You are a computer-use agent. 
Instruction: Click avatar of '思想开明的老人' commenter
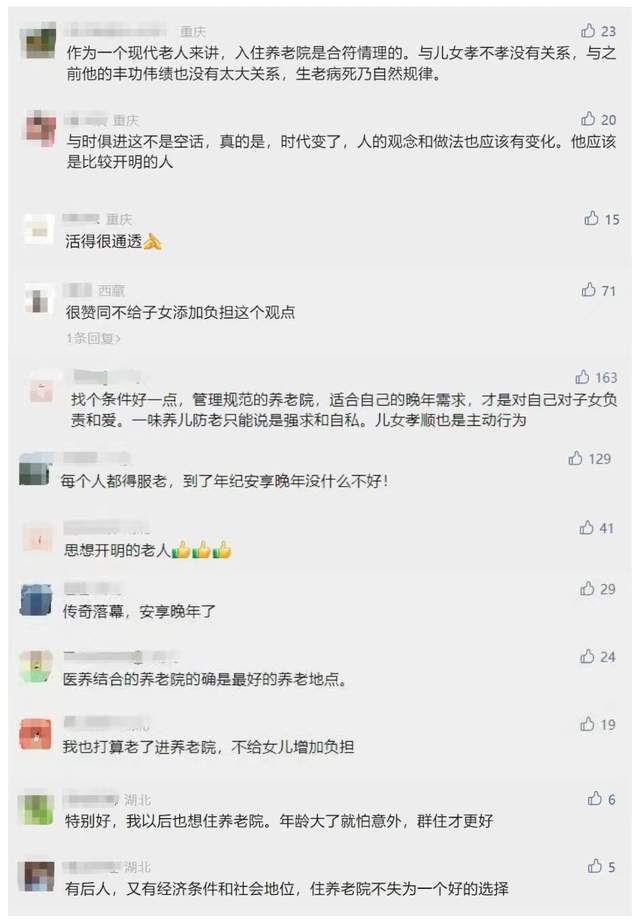click(38, 538)
